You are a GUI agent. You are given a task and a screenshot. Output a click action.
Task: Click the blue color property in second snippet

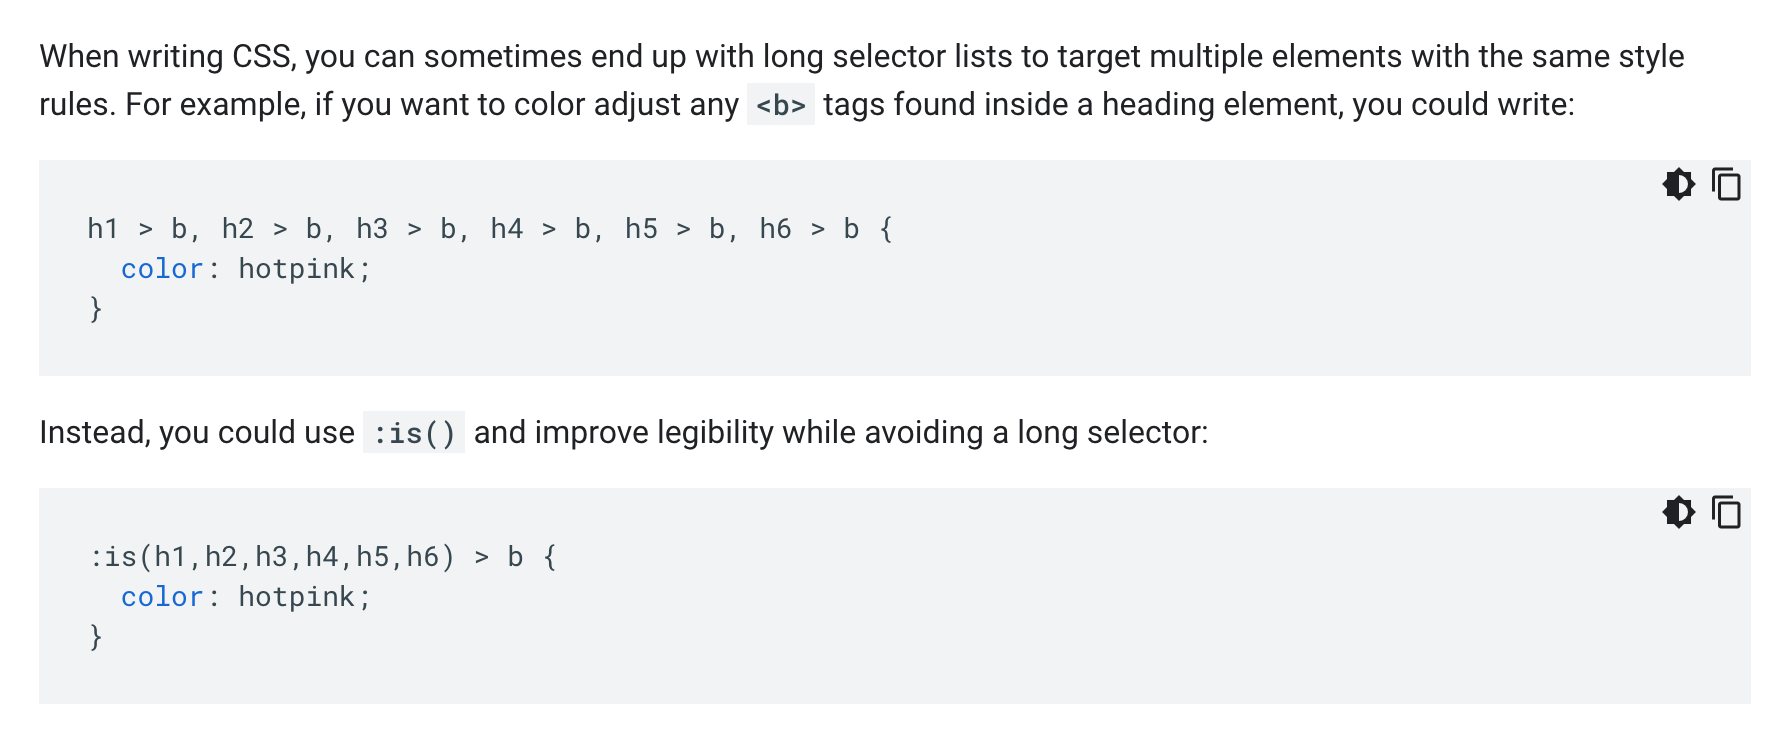[162, 597]
